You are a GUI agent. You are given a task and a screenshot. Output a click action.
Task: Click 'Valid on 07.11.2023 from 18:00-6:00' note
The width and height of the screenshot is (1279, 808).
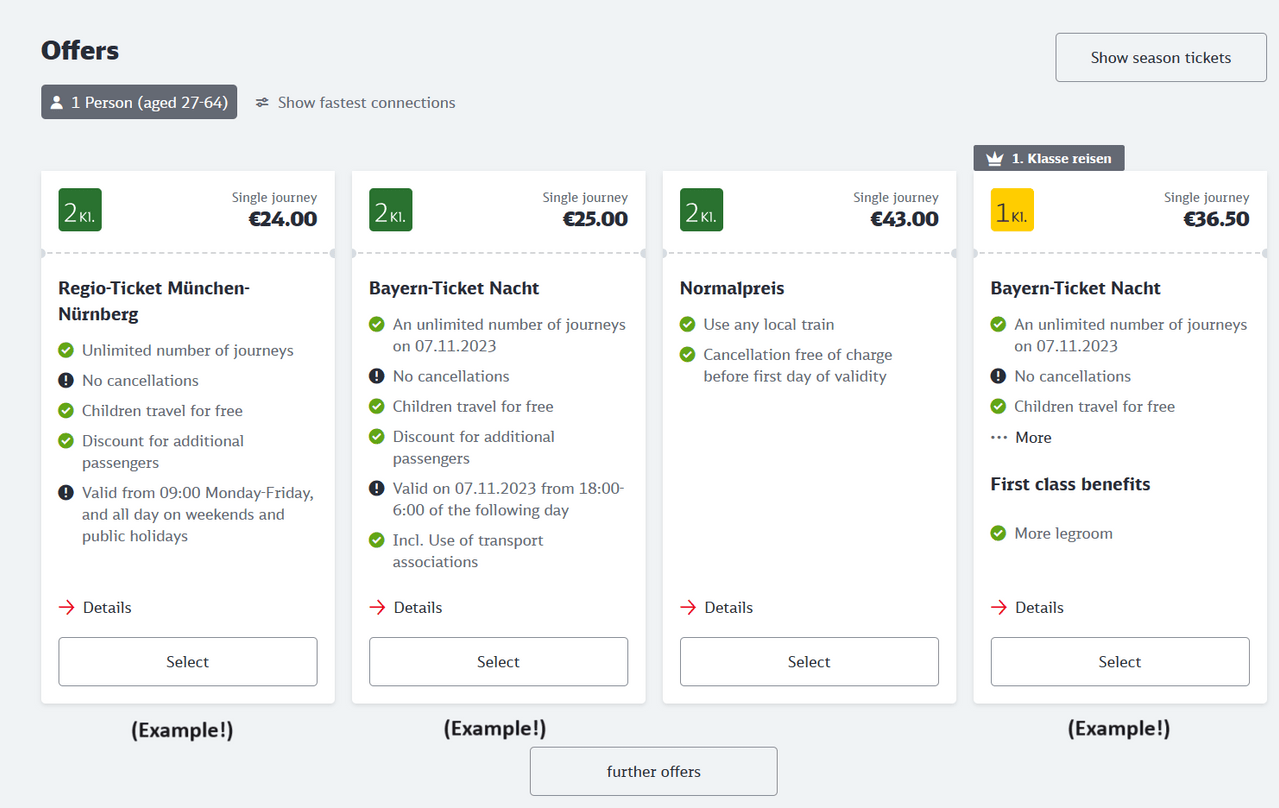pyautogui.click(x=508, y=499)
